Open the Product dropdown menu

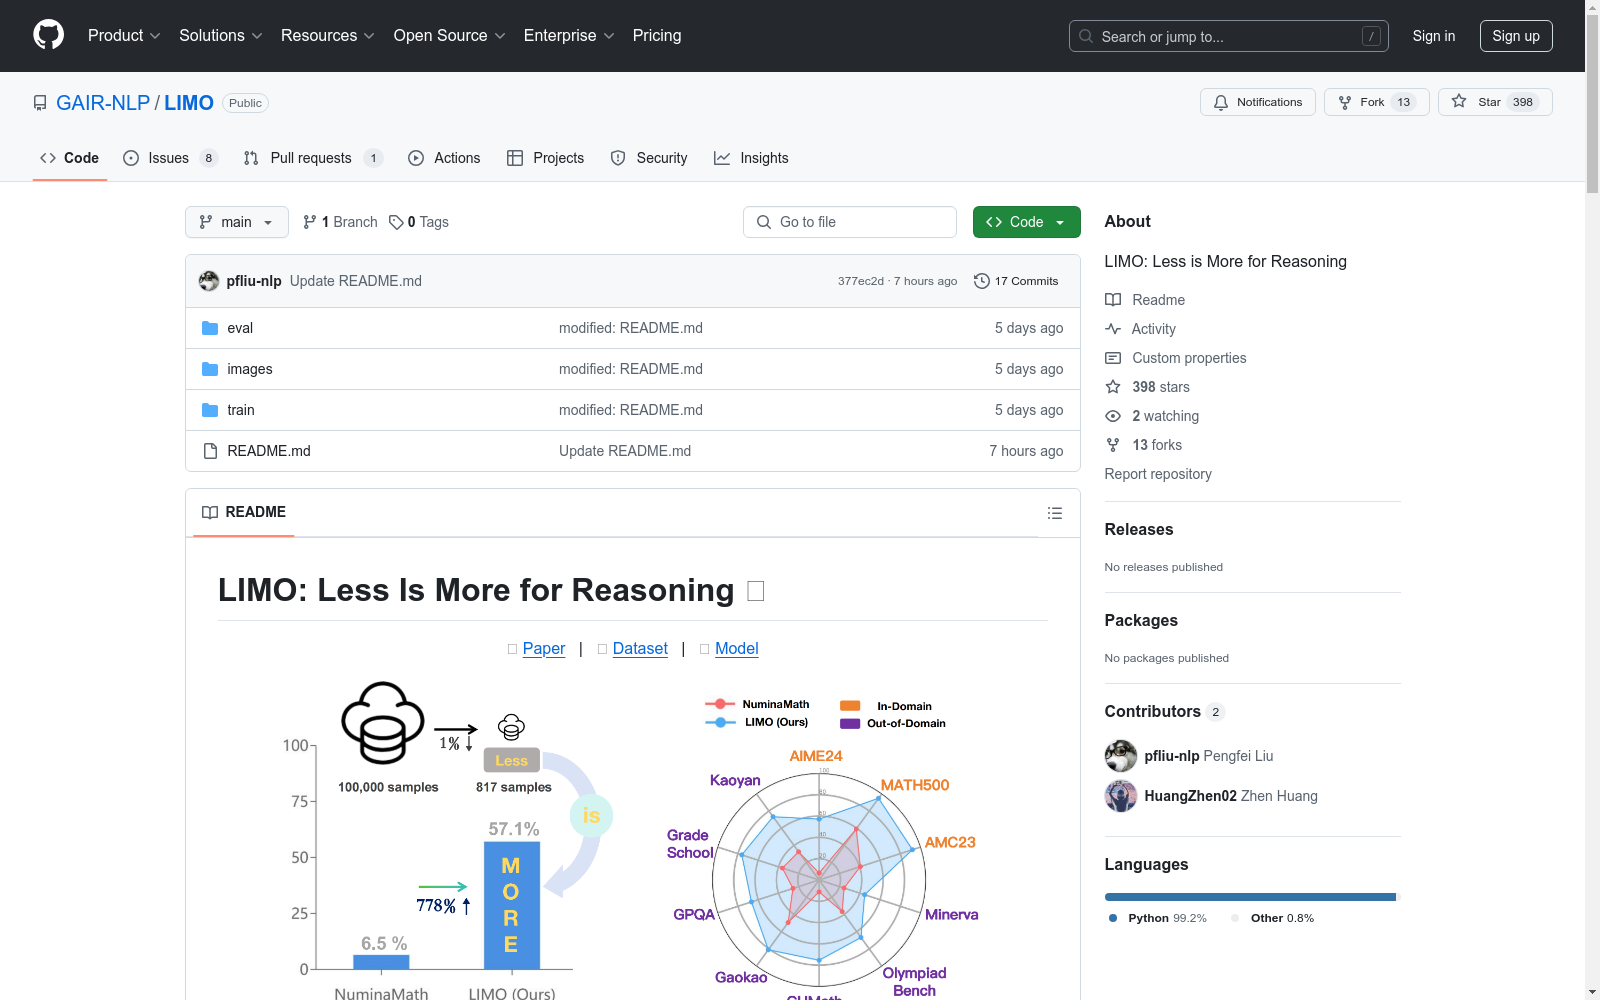click(x=124, y=36)
